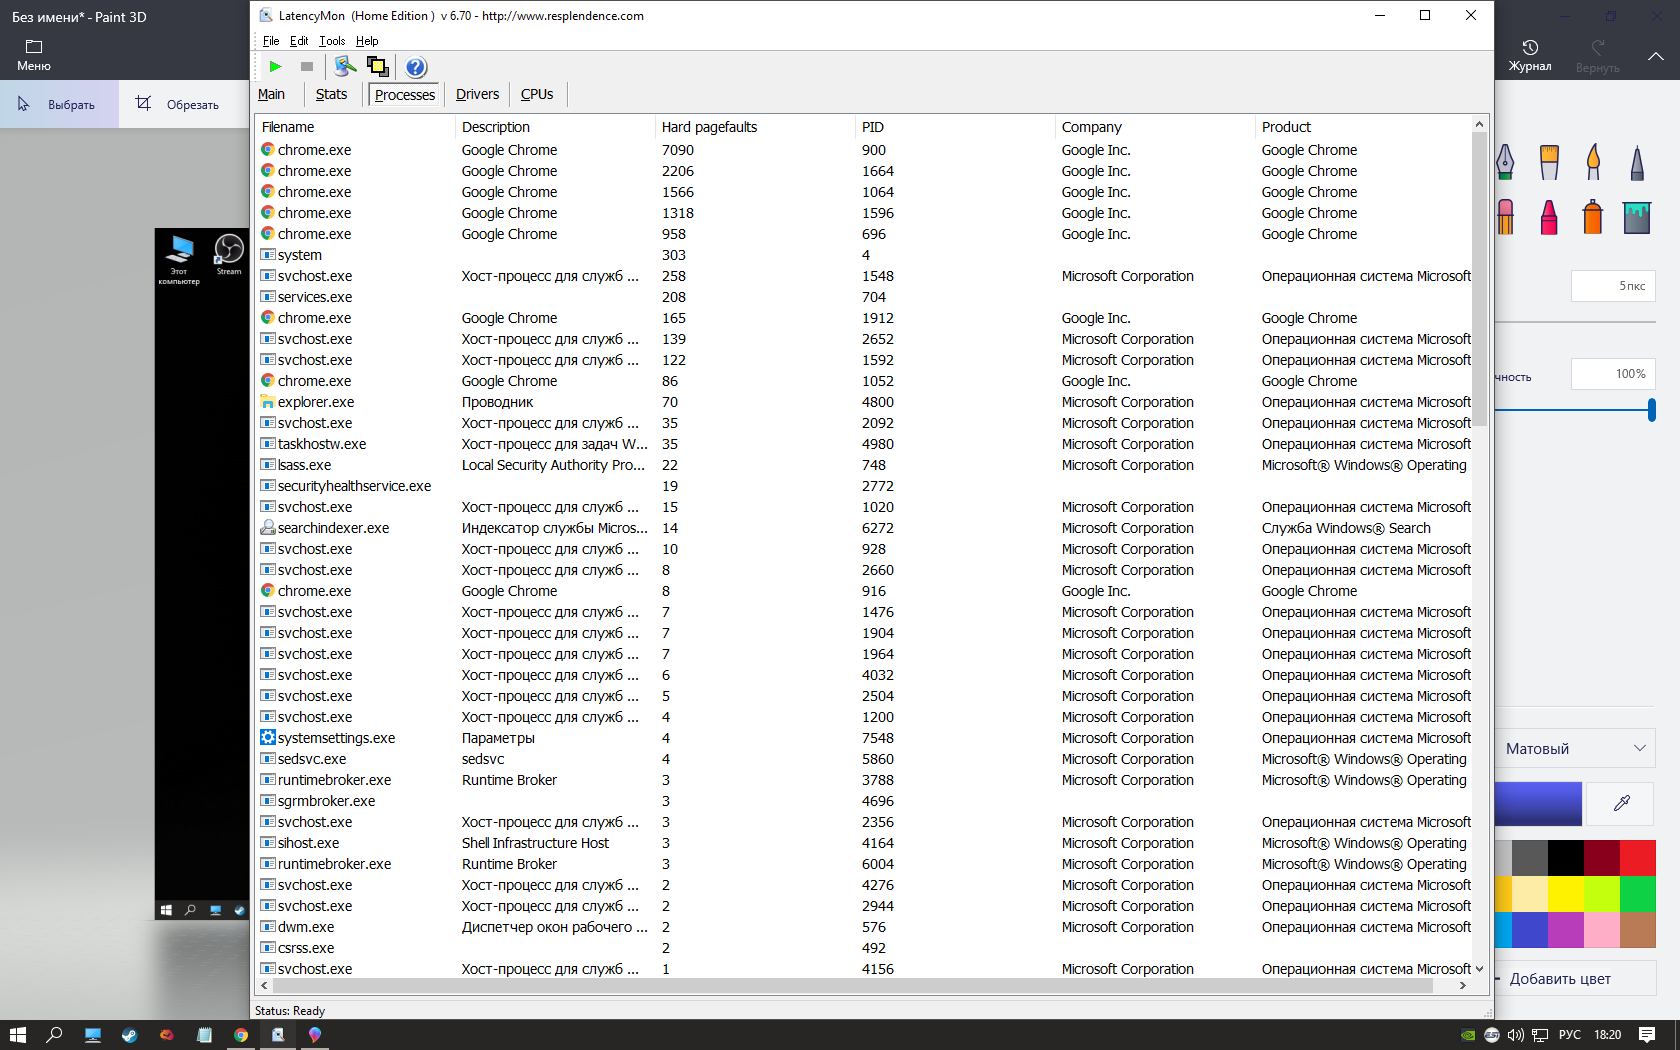The height and width of the screenshot is (1050, 1680).
Task: Open the Windows notification center
Action: coord(1647,1035)
